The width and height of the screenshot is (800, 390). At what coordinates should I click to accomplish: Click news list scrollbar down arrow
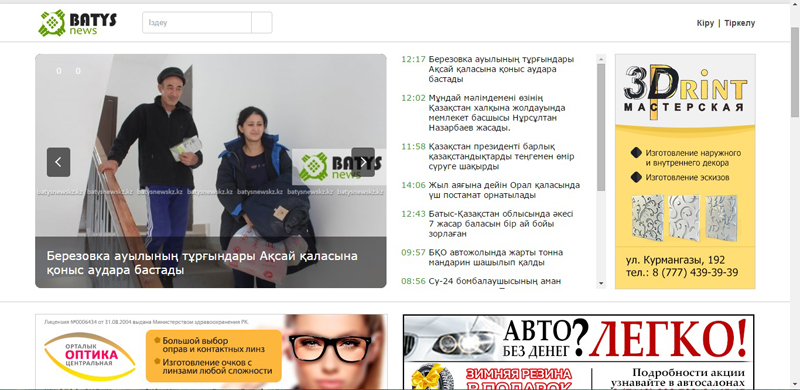tap(601, 283)
